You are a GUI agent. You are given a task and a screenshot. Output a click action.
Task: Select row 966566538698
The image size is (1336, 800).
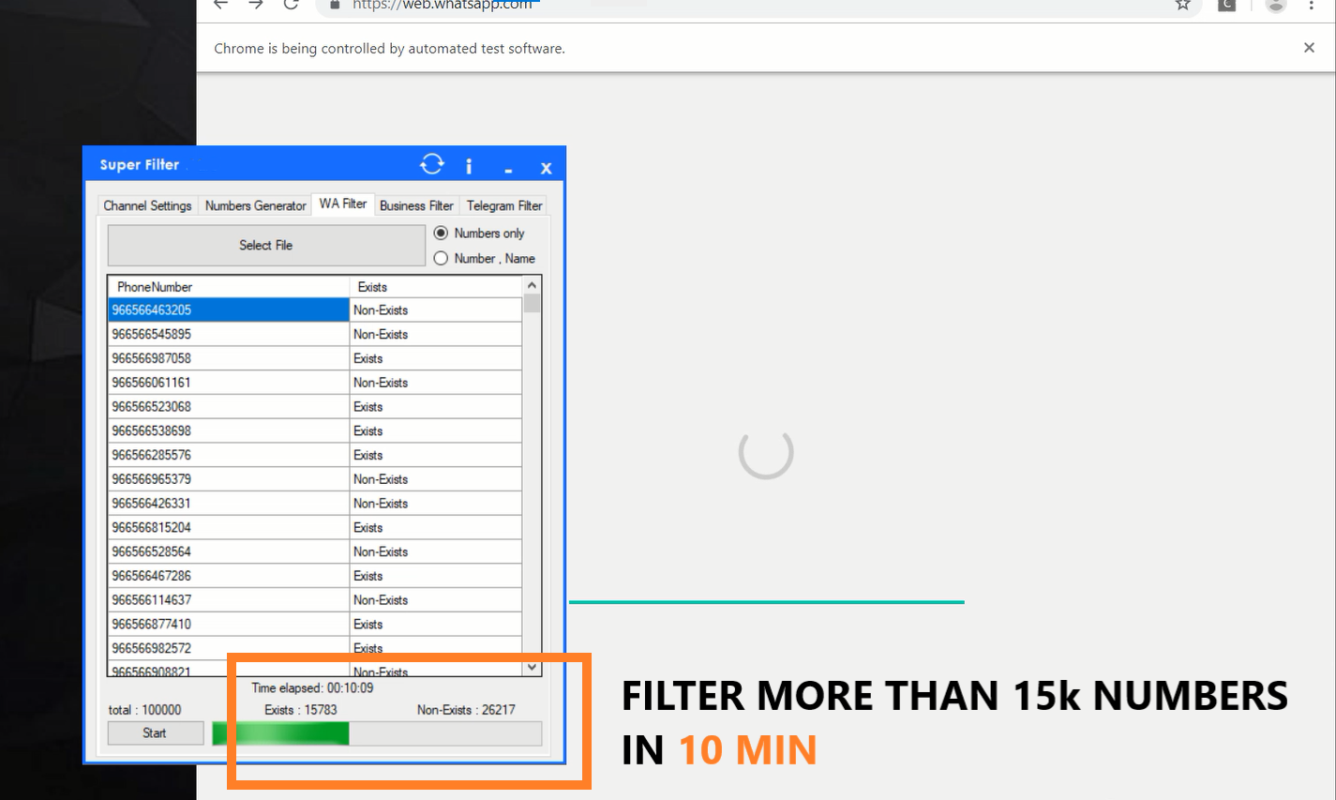coord(315,431)
